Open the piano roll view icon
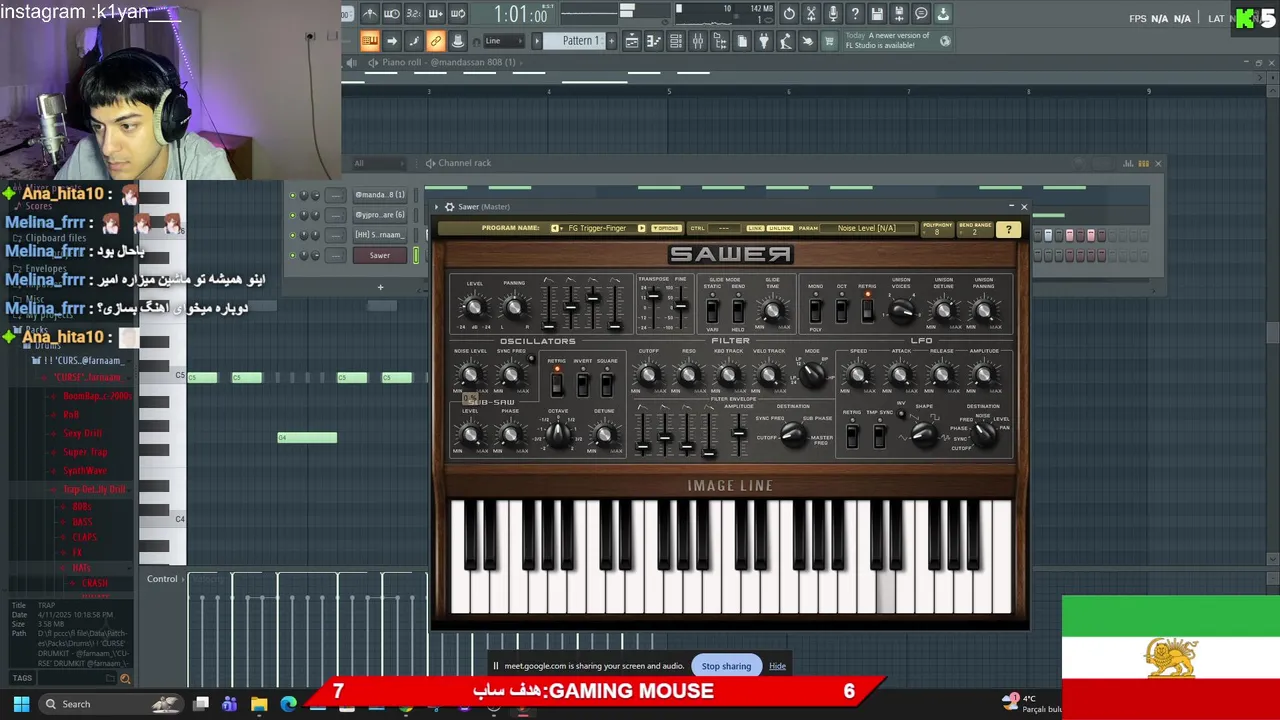 [654, 41]
